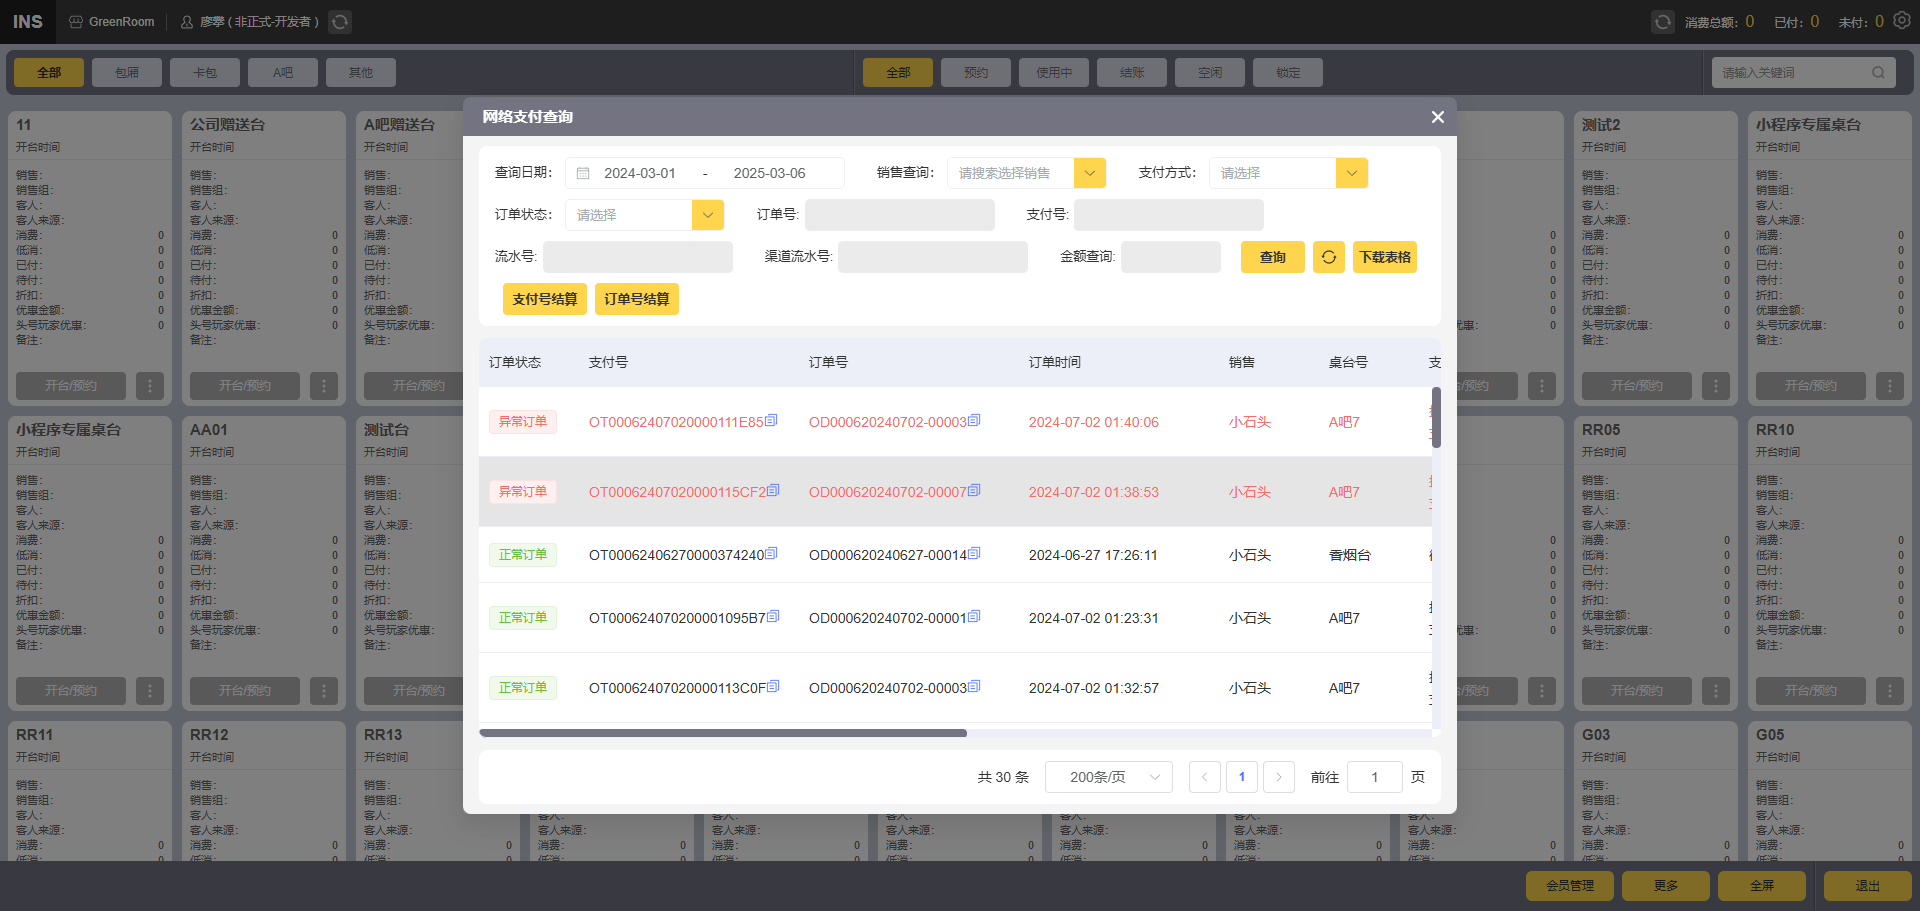Viewport: 1920px width, 911px height.
Task: Click the user avatar icon in header
Action: click(x=187, y=22)
